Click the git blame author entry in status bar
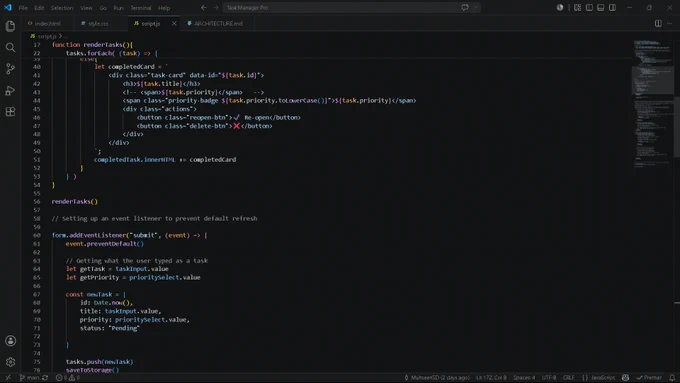Image resolution: width=680 pixels, height=383 pixels. click(x=437, y=377)
